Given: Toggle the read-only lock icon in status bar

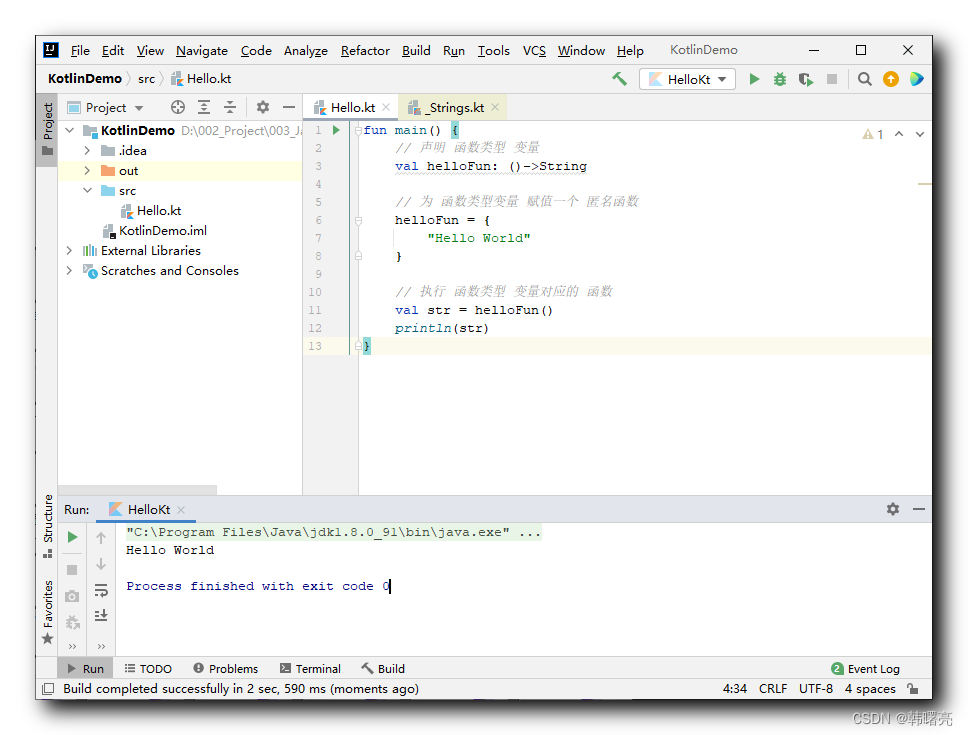Looking at the screenshot, I should (912, 689).
